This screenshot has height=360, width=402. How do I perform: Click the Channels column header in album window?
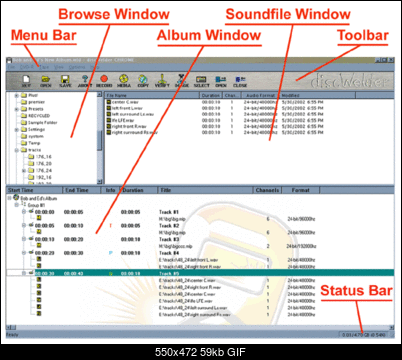click(267, 190)
